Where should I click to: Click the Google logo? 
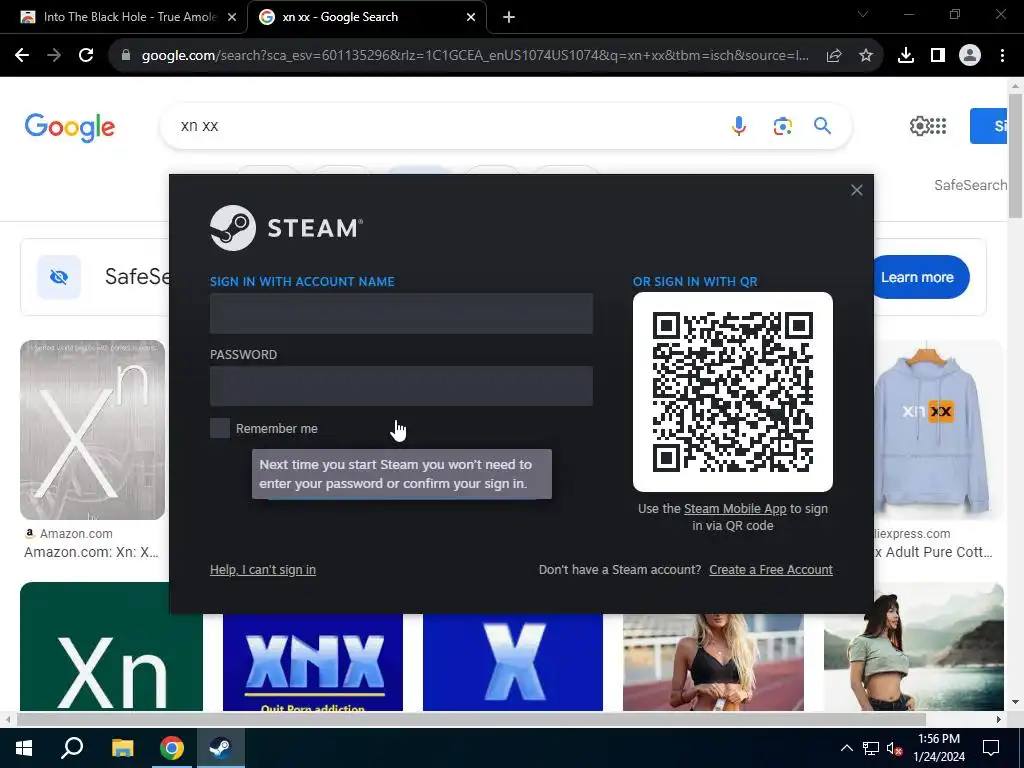coord(69,127)
